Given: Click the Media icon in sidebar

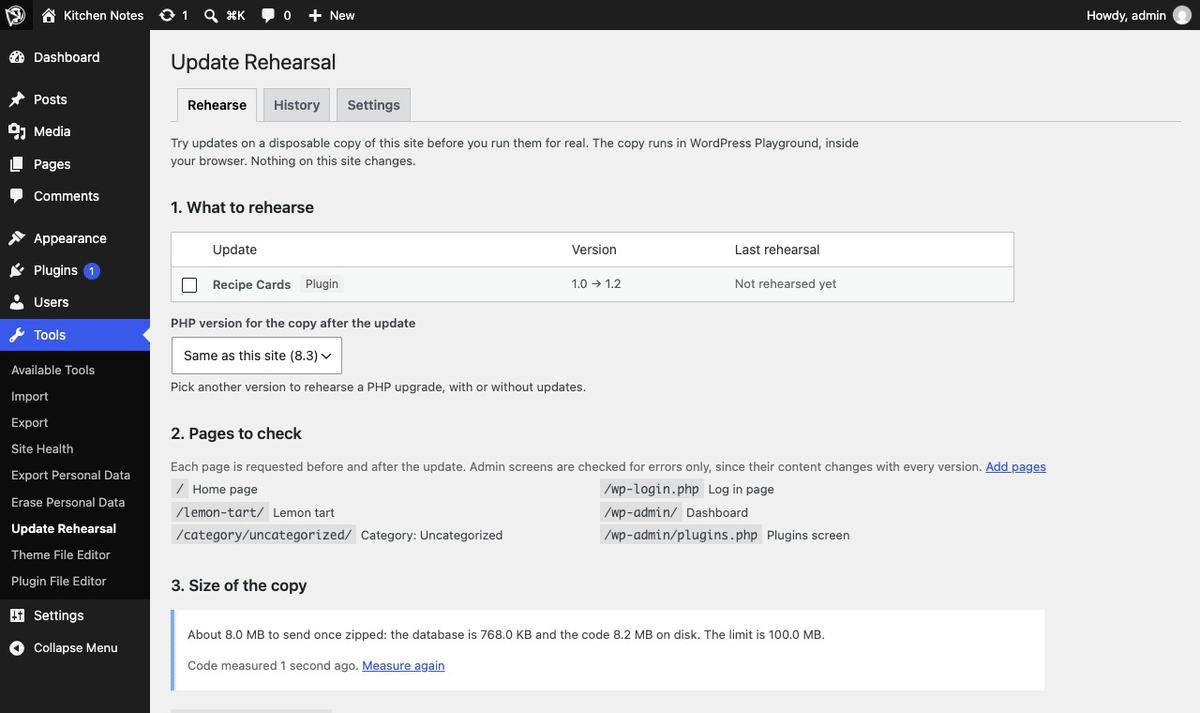Looking at the screenshot, I should tap(17, 131).
